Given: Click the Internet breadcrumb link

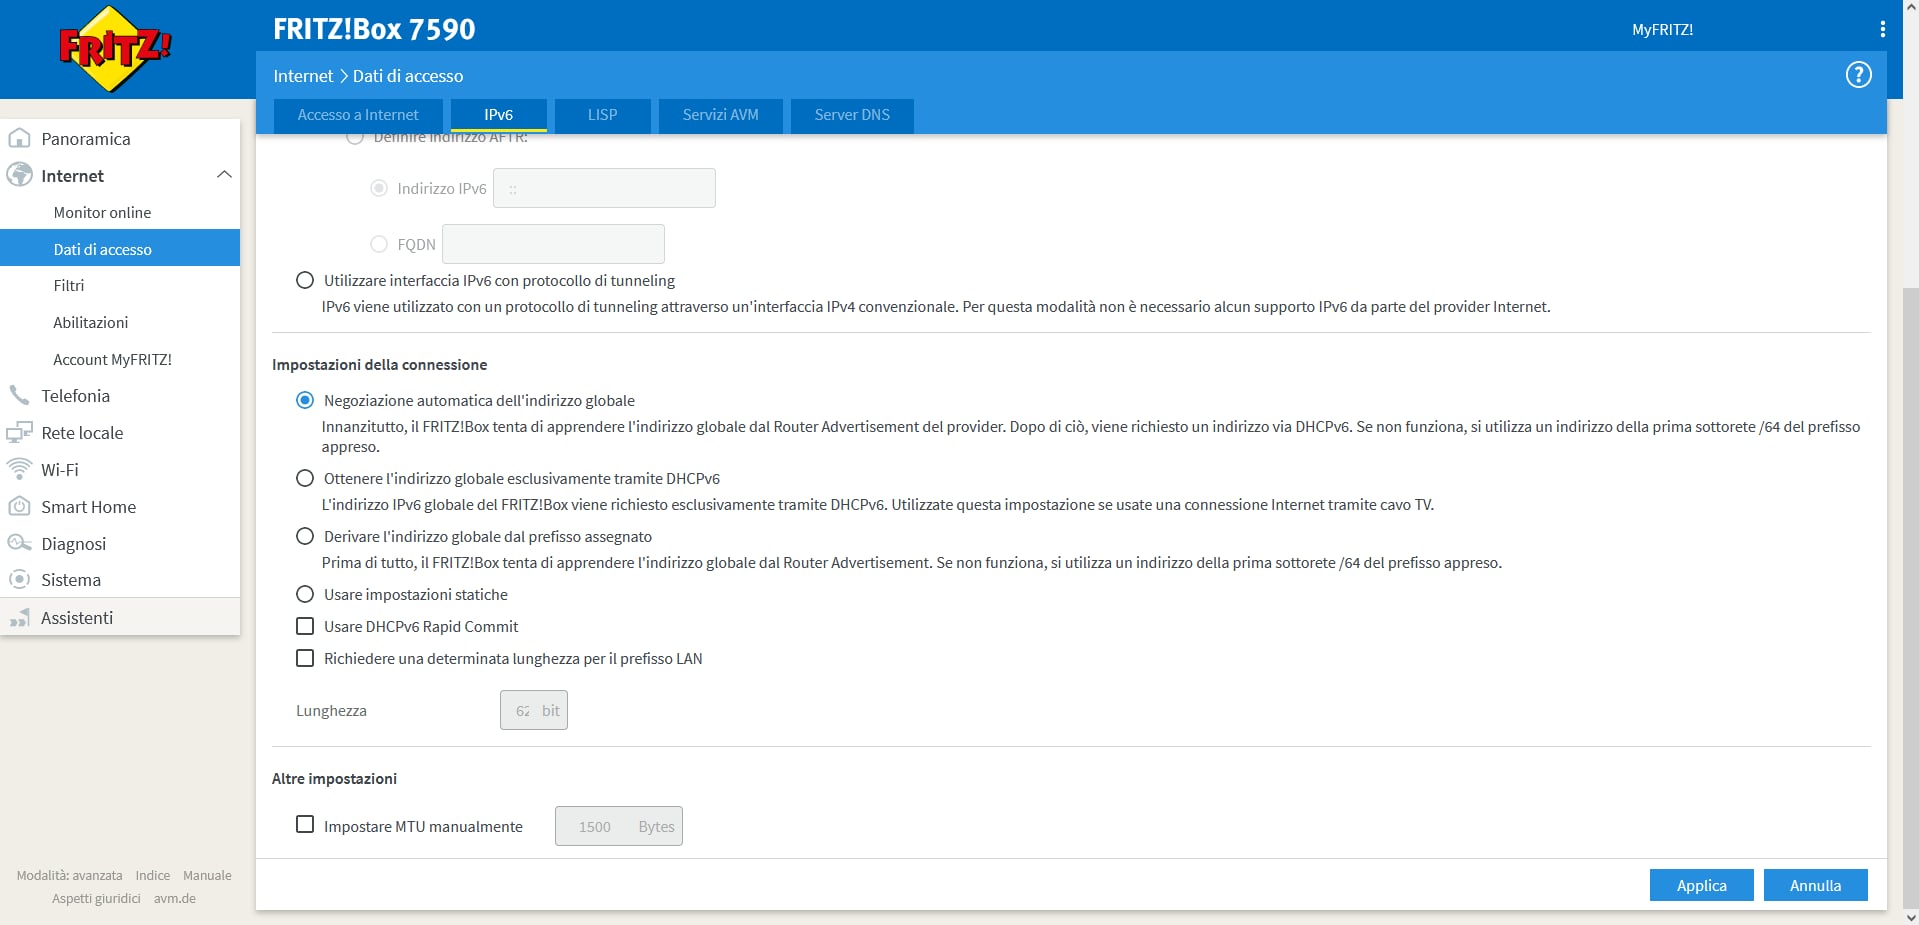Looking at the screenshot, I should click(x=303, y=76).
